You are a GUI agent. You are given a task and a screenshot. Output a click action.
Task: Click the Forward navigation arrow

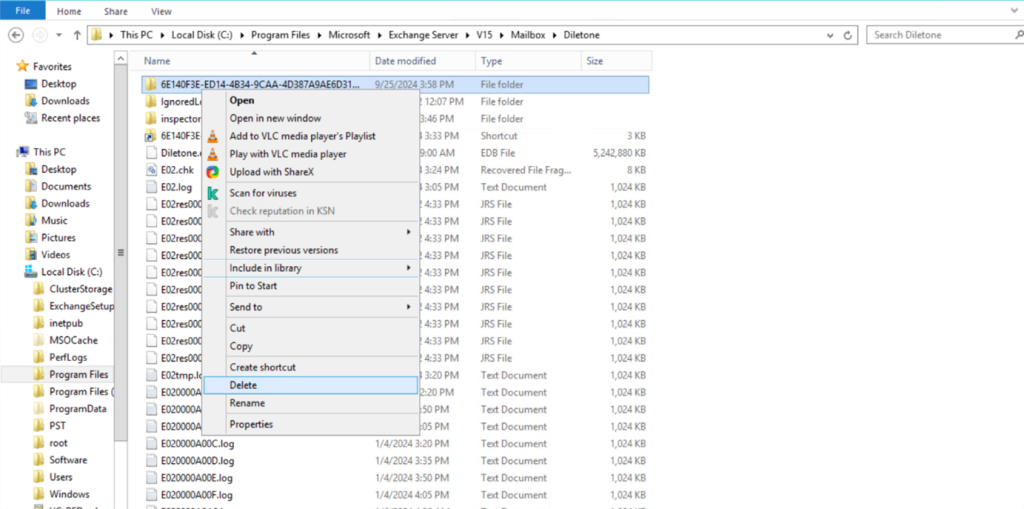(x=39, y=35)
